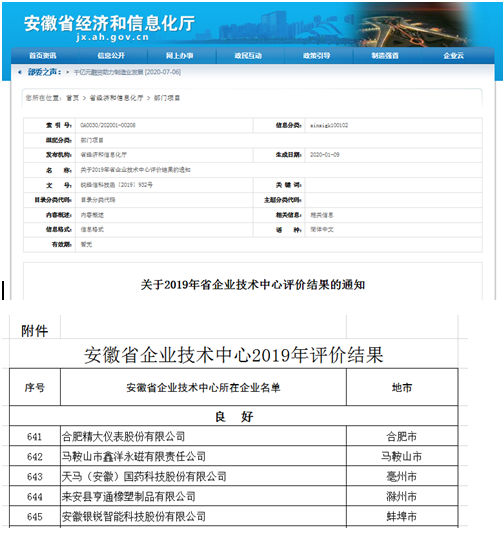Click the 良好 section row
This screenshot has width=504, height=549.
[234, 417]
